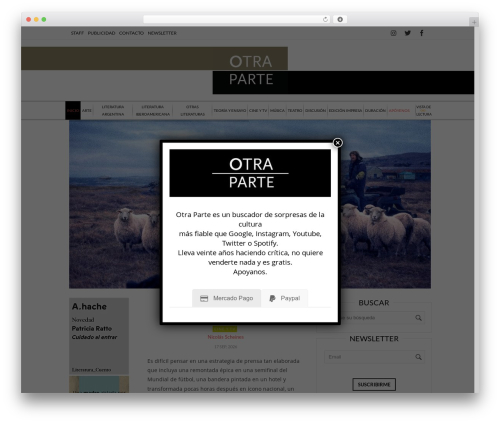Select Cine y TV menu item
The image size is (500, 423).
tap(258, 110)
